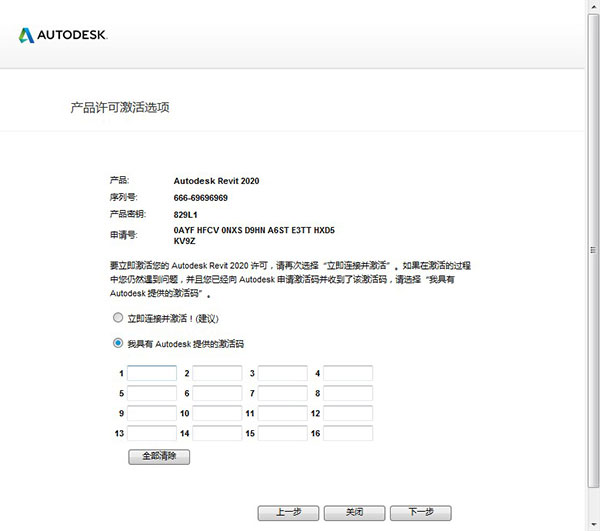The image size is (600, 531).
Task: Focus activation code field 6
Action: [x=217, y=394]
